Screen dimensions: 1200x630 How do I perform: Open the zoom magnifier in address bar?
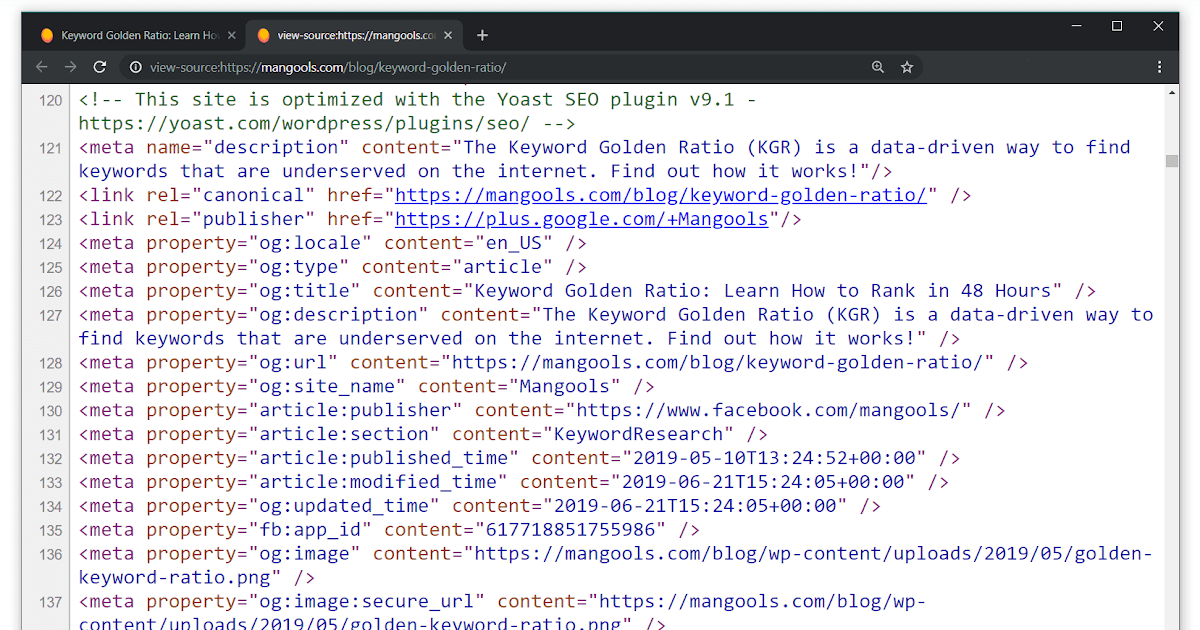pyautogui.click(x=878, y=67)
